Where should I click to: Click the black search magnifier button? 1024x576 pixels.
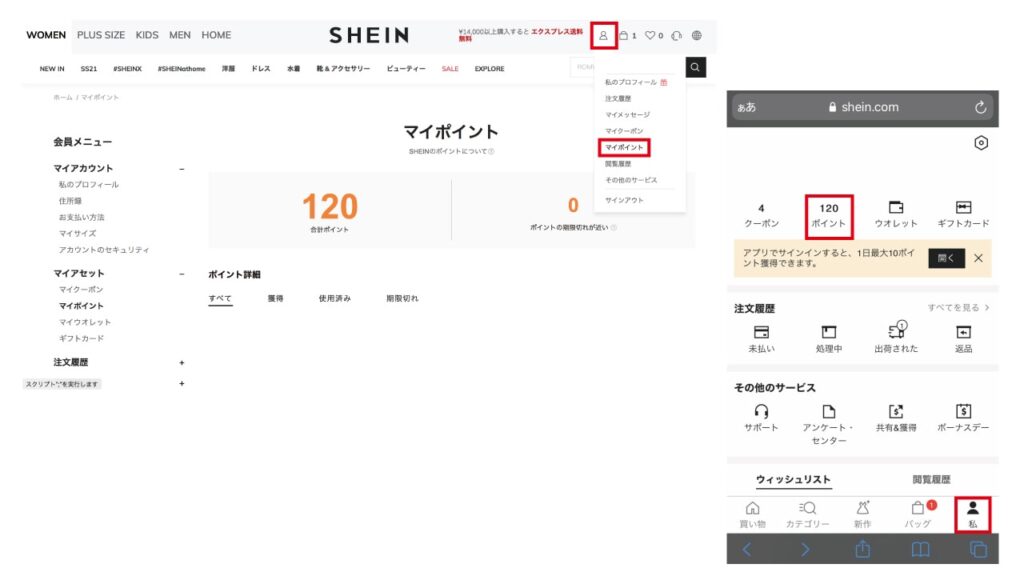696,67
